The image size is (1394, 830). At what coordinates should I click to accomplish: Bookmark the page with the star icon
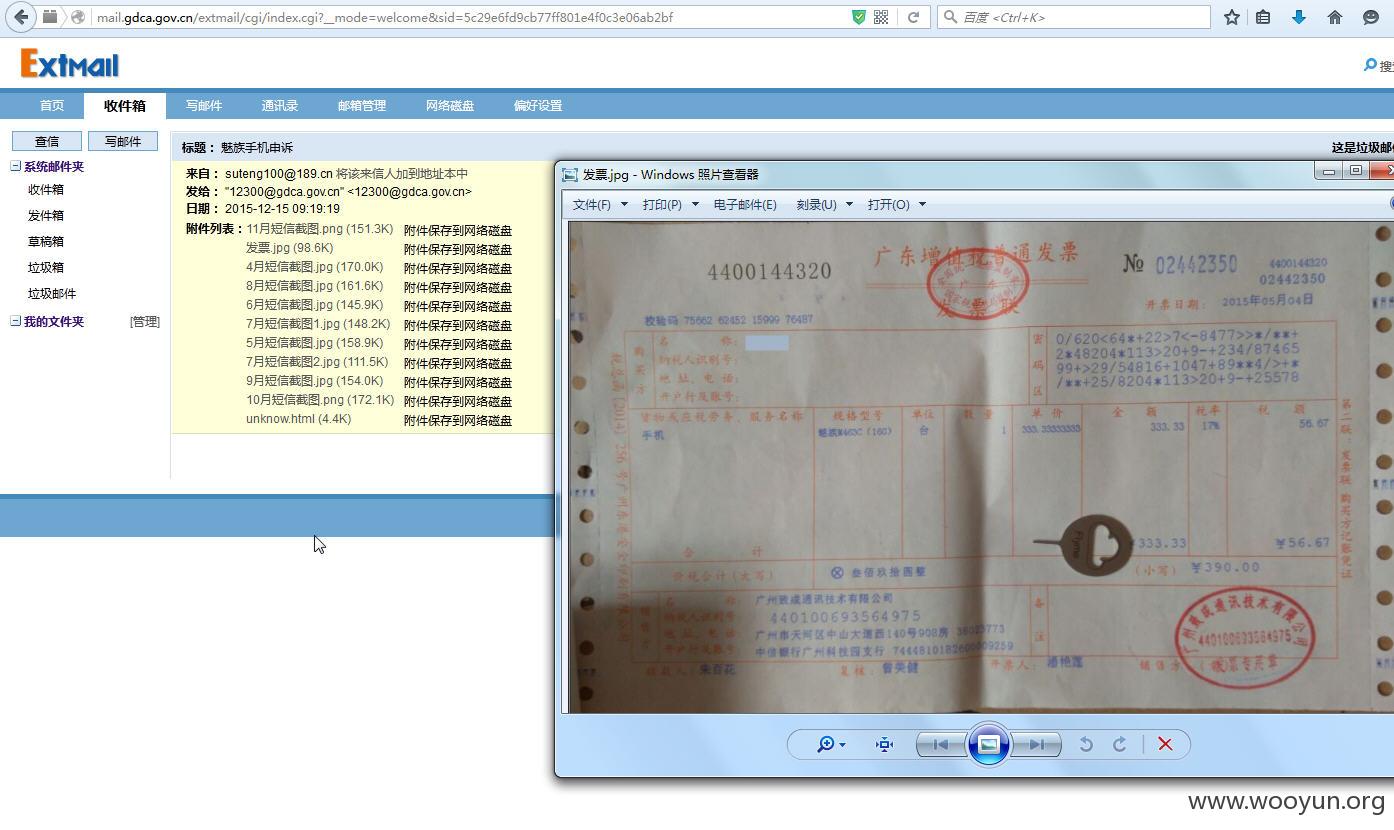(x=1232, y=17)
